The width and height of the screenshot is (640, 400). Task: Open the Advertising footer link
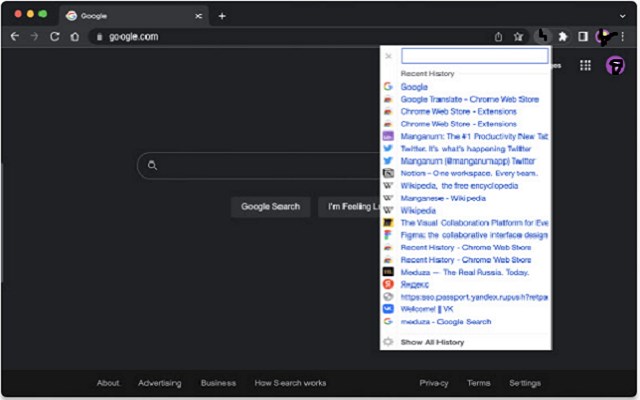coord(160,383)
